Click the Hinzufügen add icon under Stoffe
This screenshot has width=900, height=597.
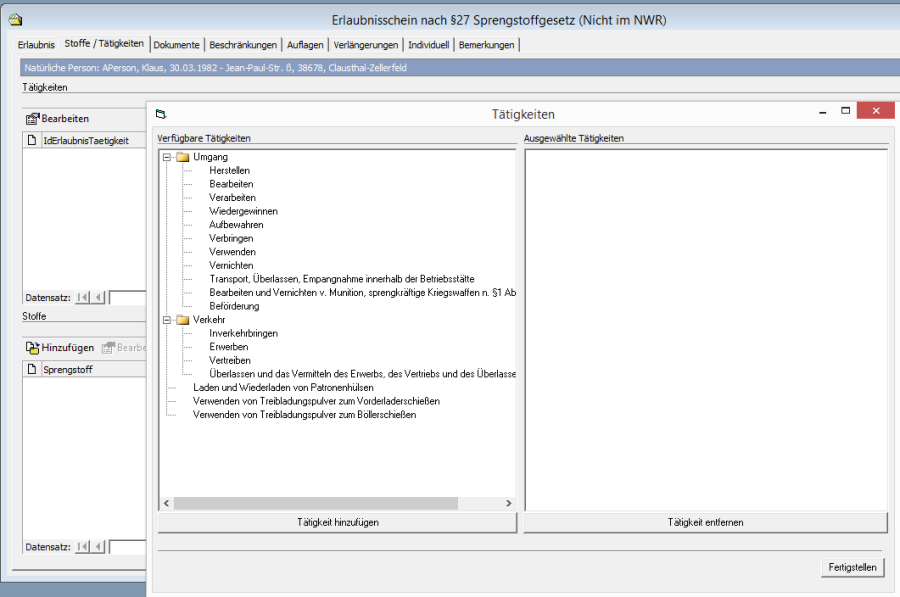coord(32,348)
